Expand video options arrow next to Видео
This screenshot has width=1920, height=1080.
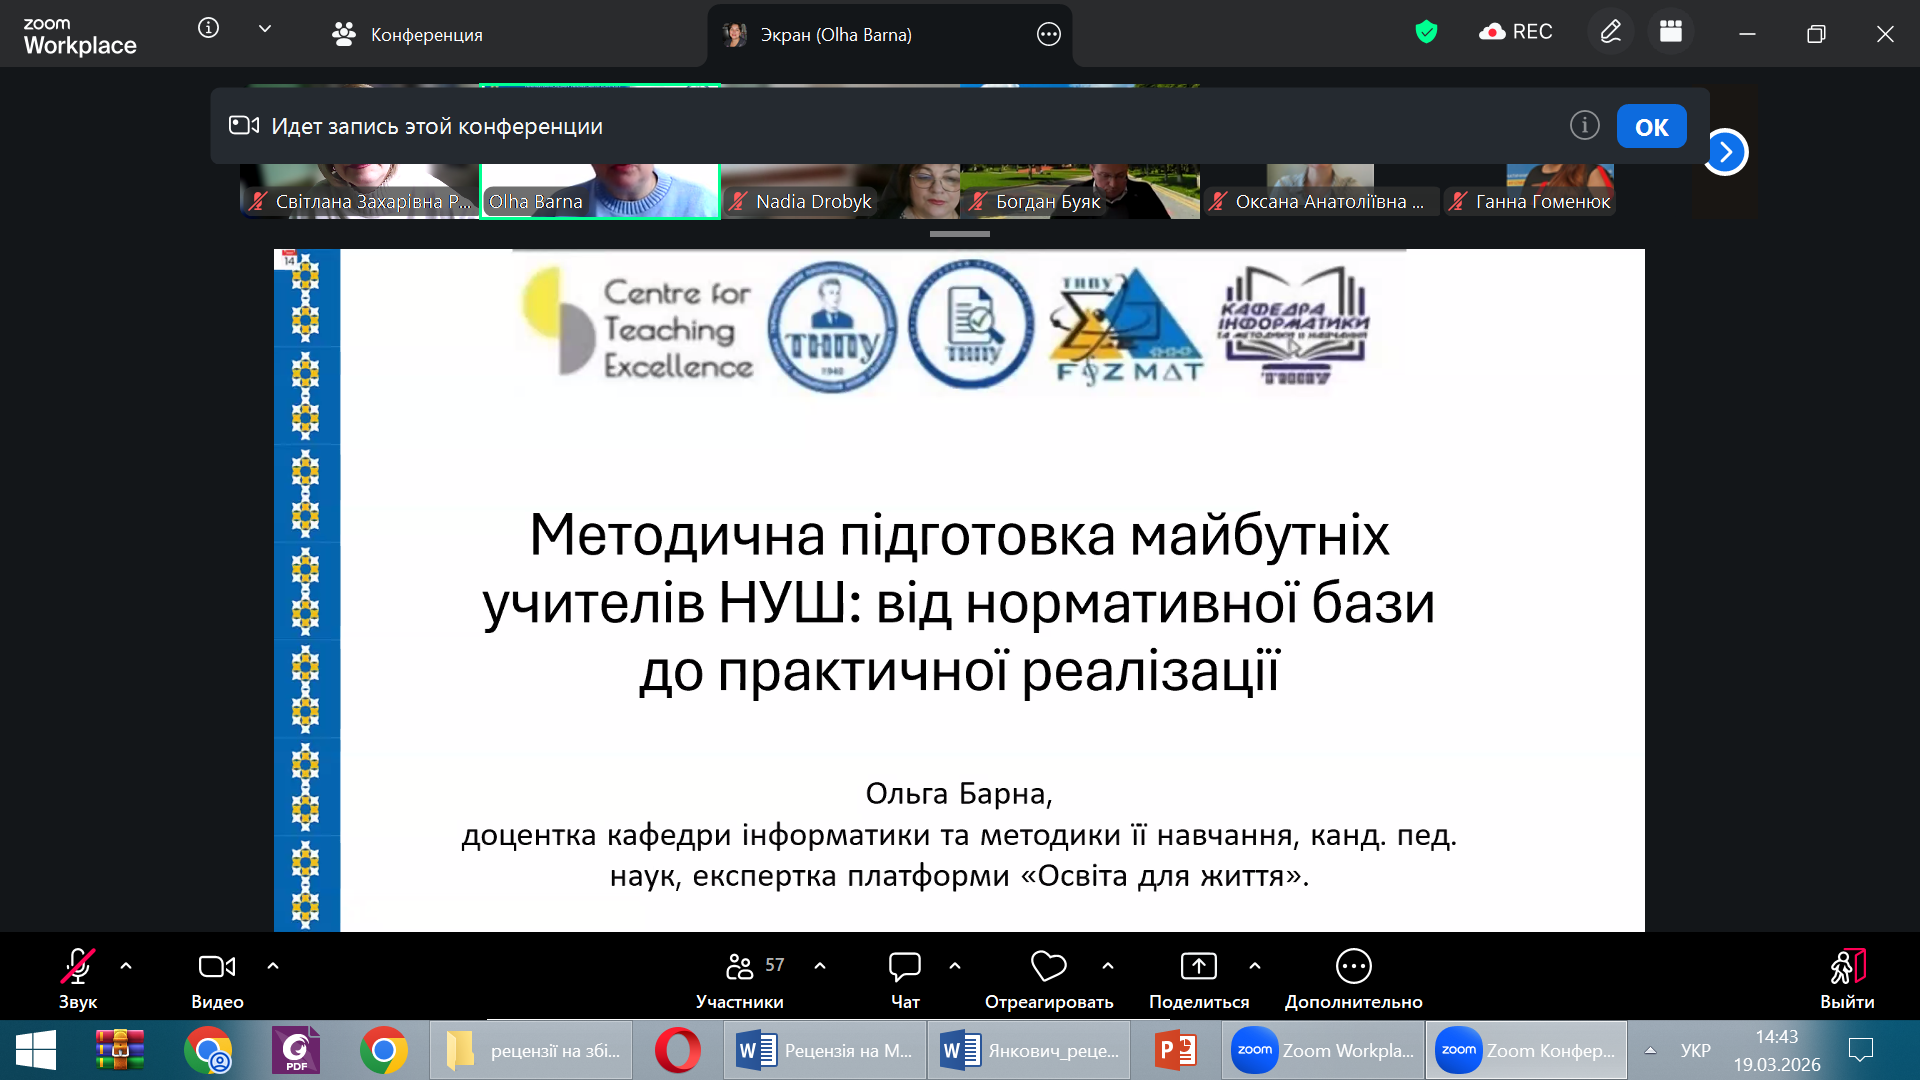click(273, 966)
